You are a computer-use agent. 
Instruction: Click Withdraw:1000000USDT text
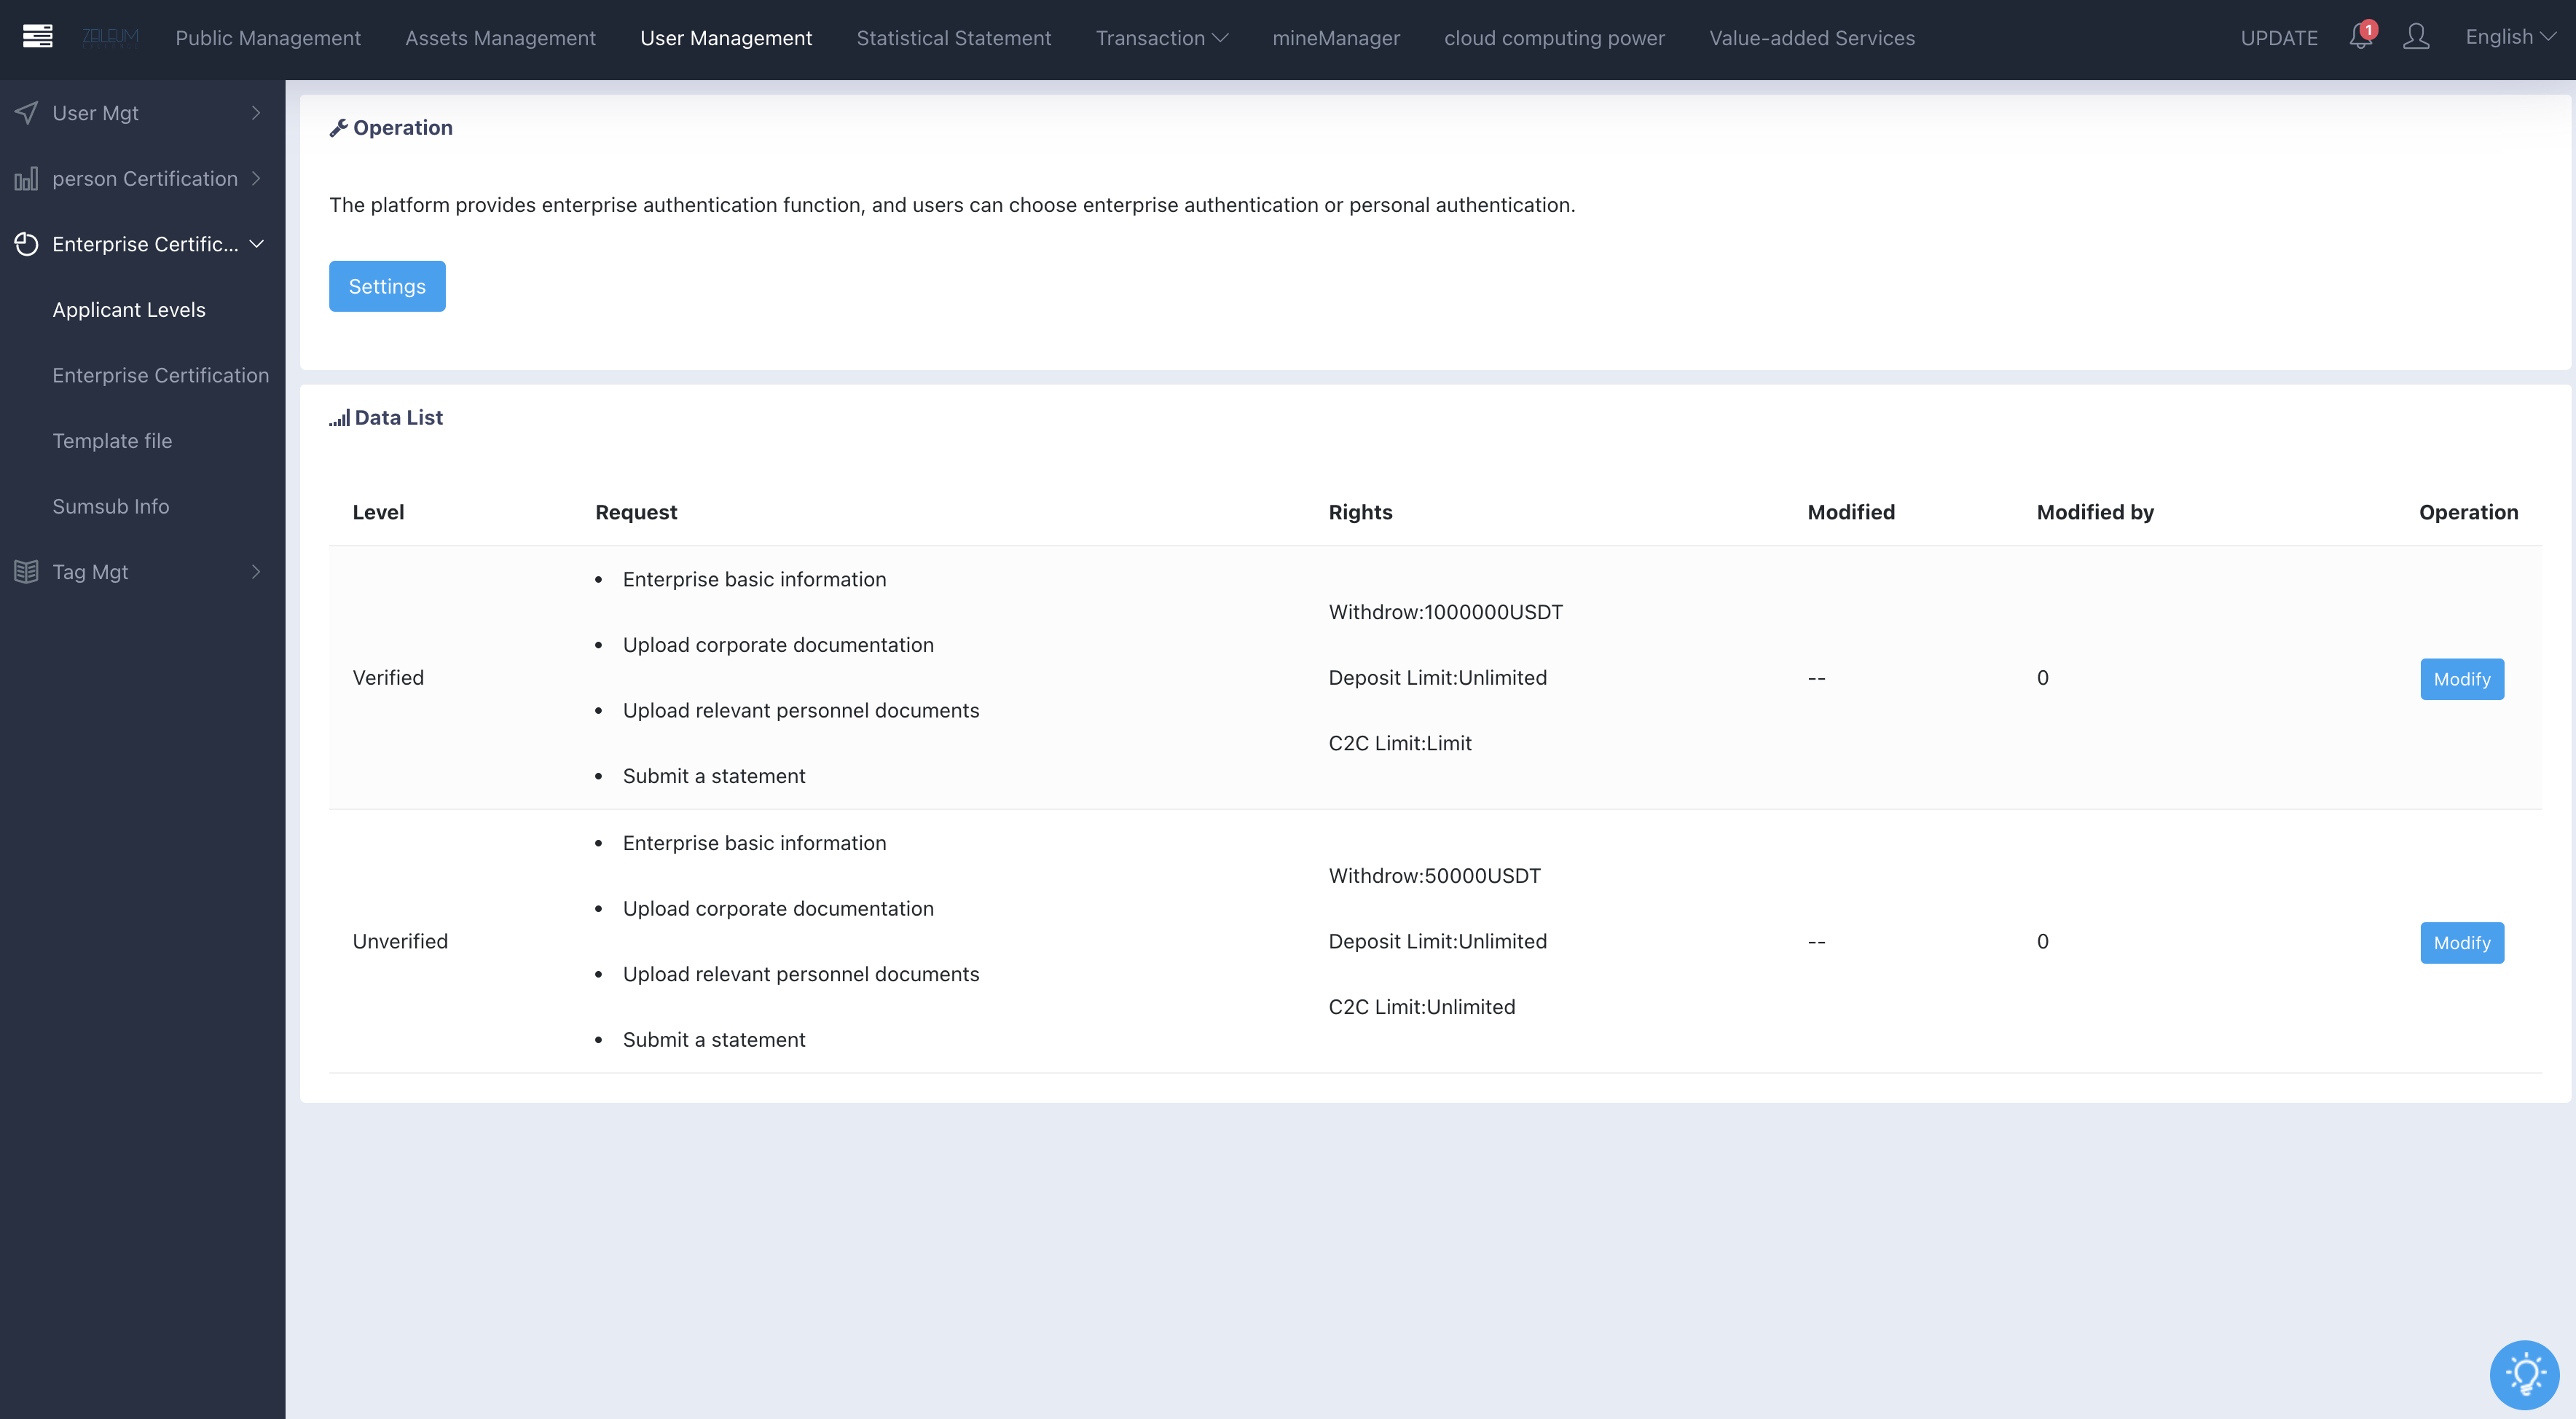click(x=1445, y=612)
